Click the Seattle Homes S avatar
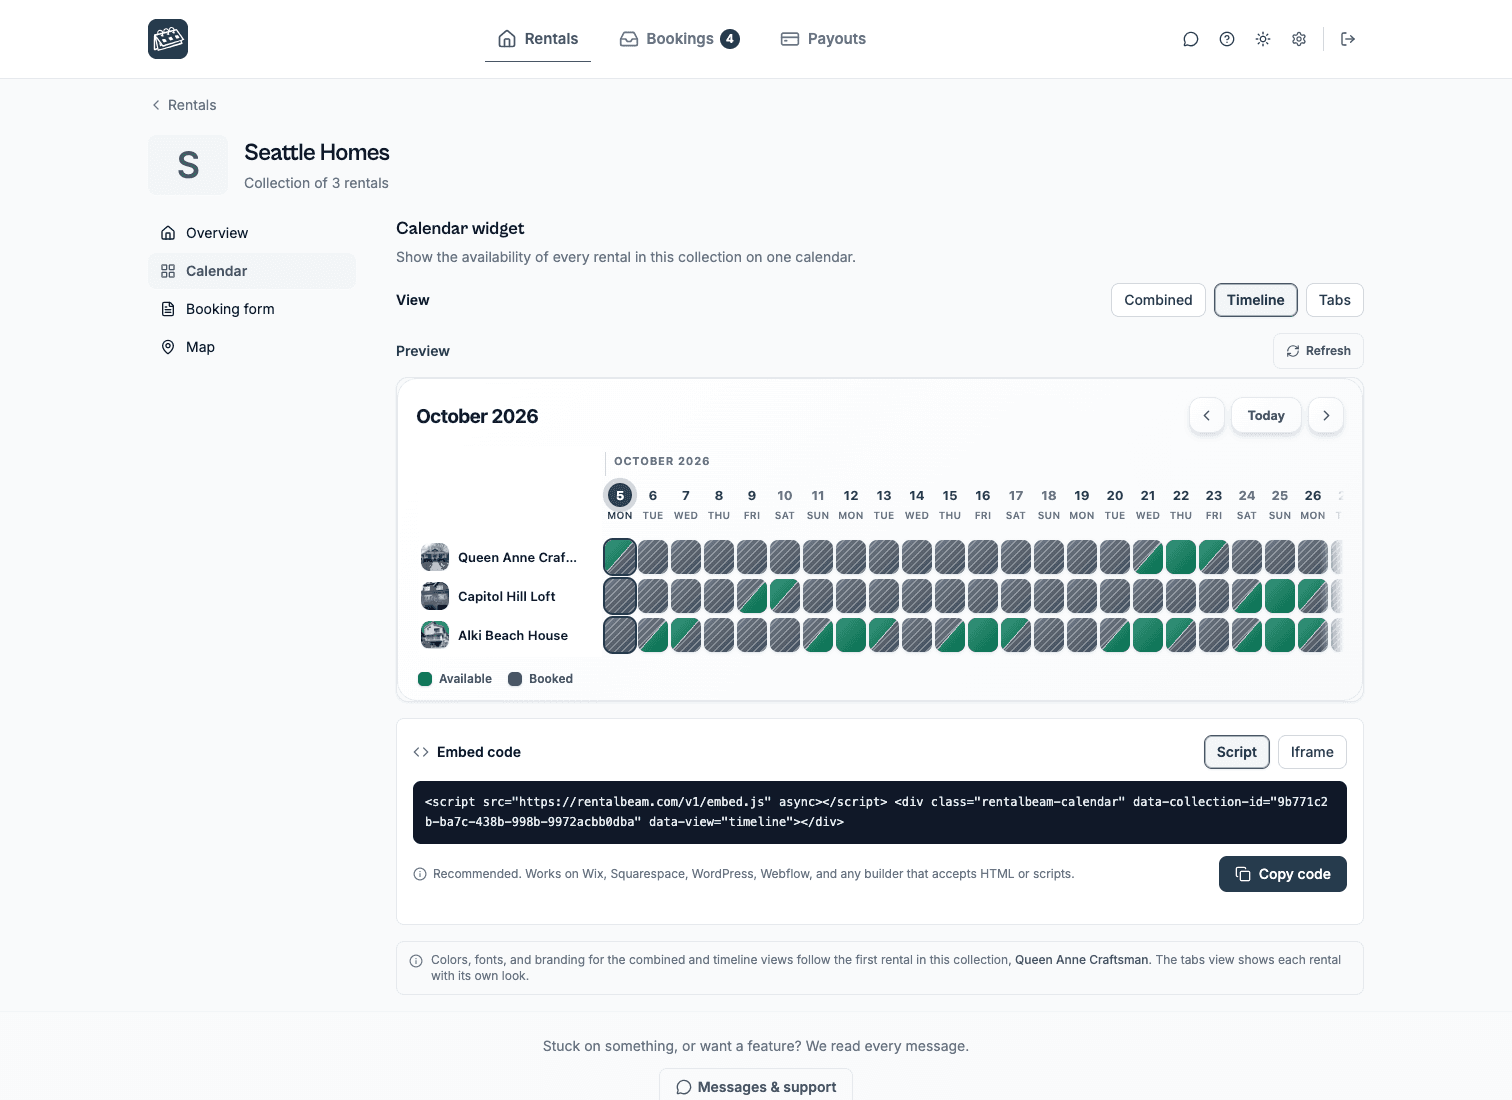1512x1100 pixels. point(188,165)
